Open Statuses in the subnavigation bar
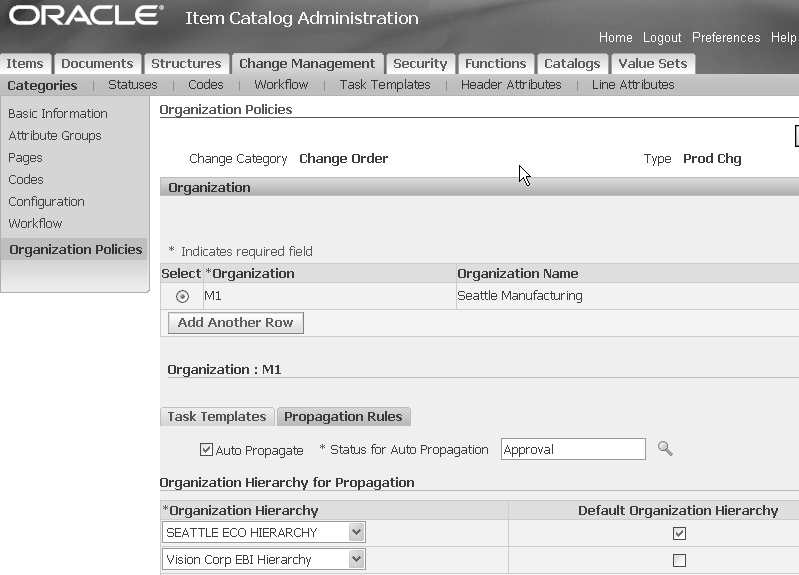Screen dimensions: 799x575 (x=132, y=85)
